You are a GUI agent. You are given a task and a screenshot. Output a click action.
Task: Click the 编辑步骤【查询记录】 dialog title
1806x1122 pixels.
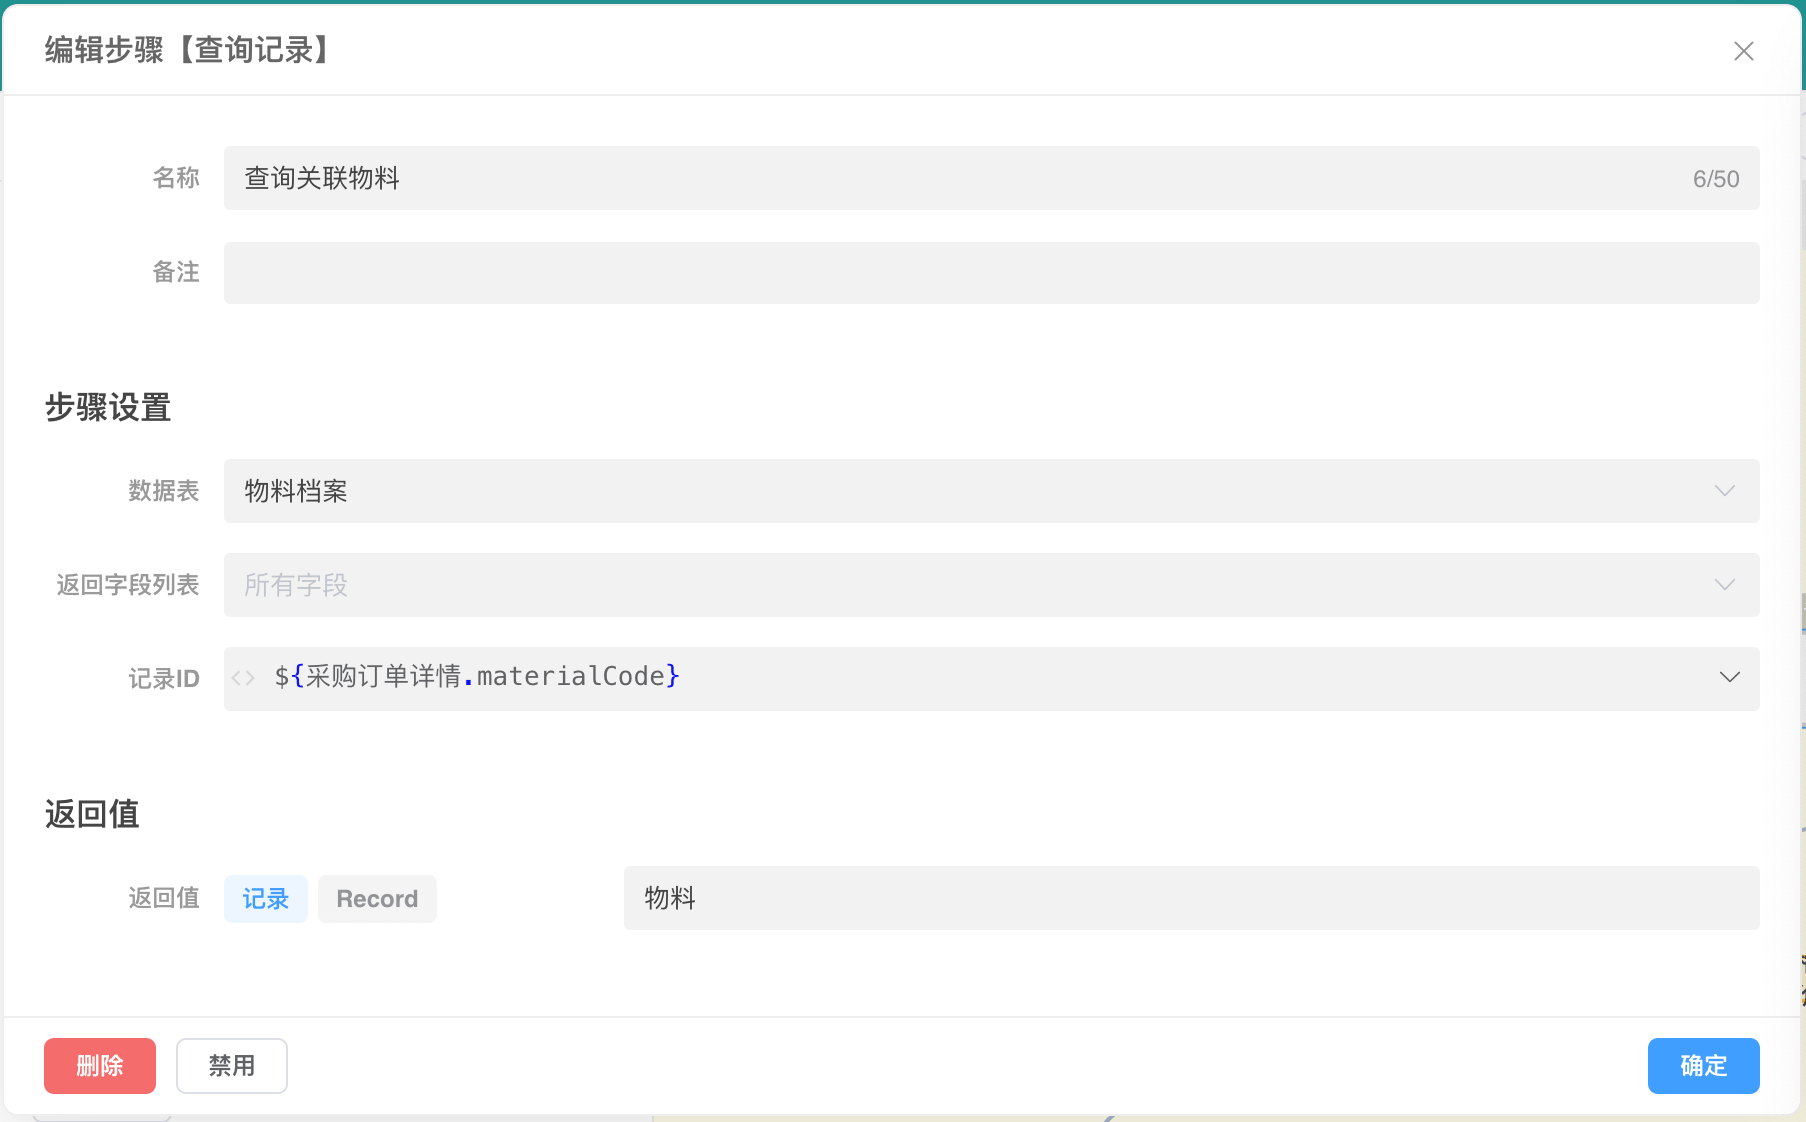point(188,50)
